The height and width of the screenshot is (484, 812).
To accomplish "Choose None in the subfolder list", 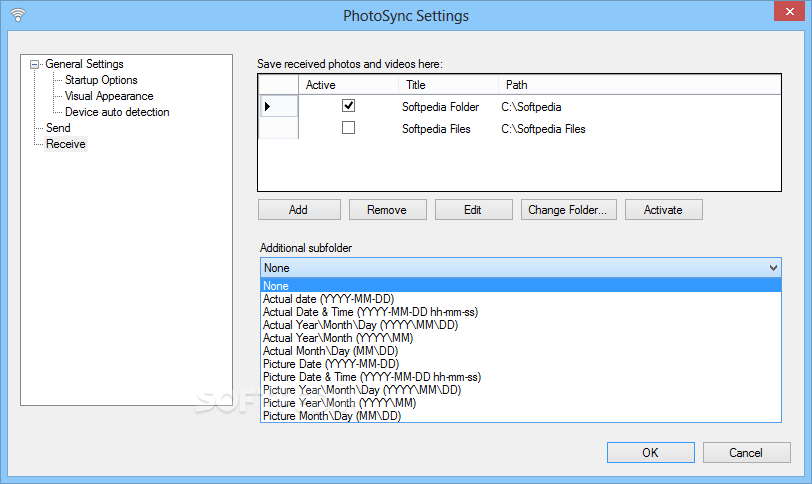I will [520, 286].
